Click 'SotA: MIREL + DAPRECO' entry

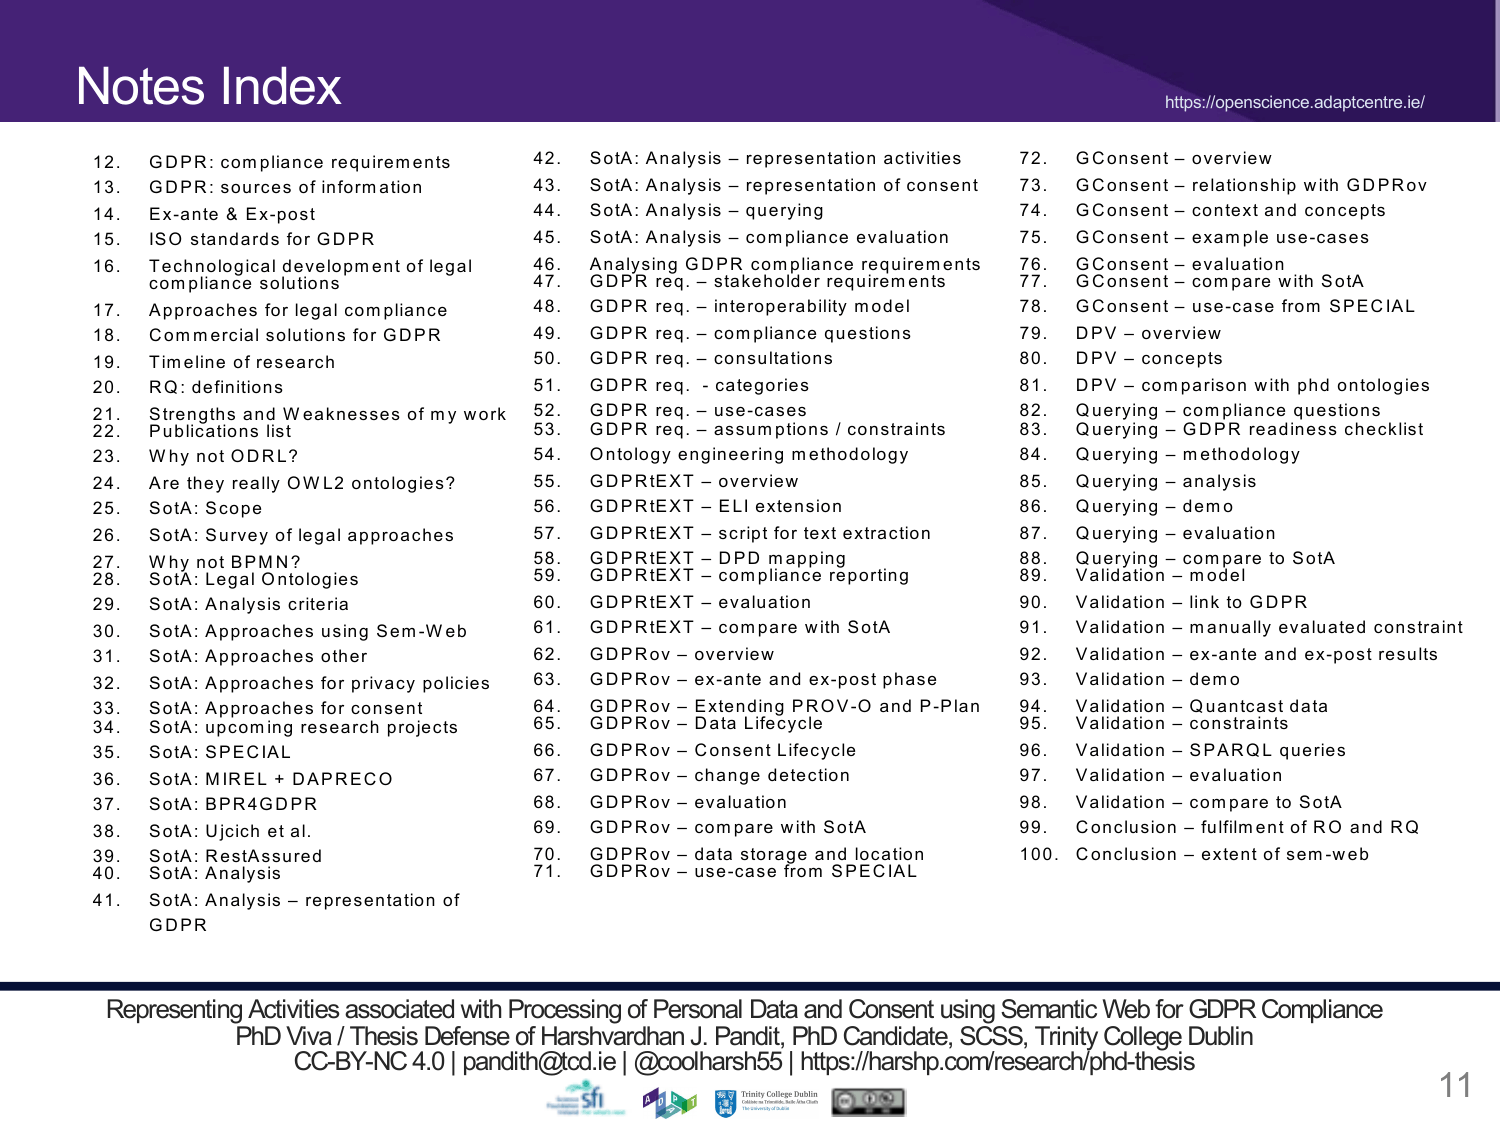tap(271, 779)
